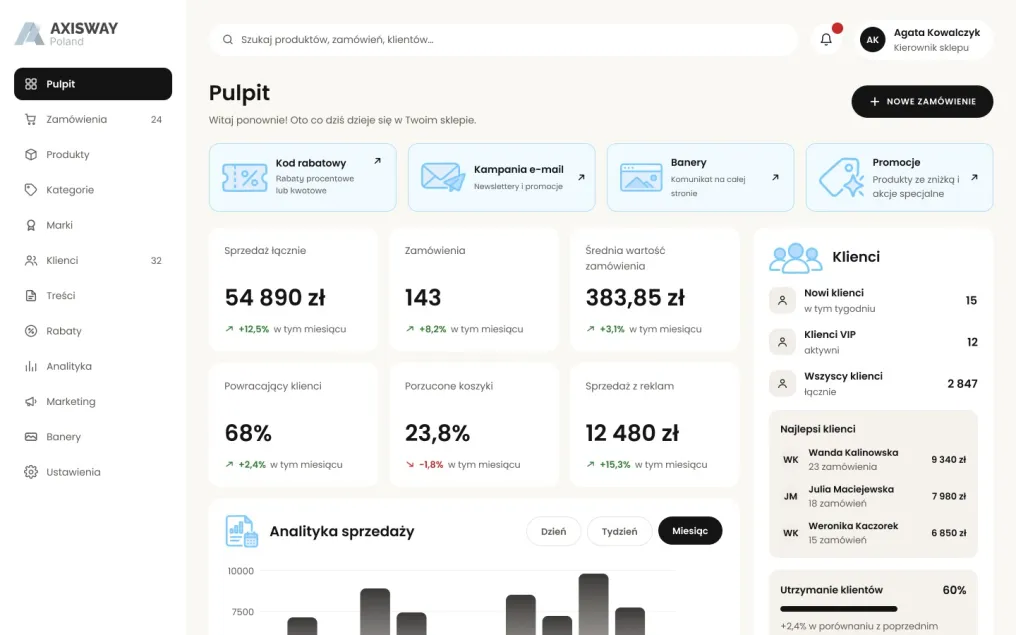Viewport: 1016px width, 635px height.
Task: Click the Pulpit grid icon in sidebar
Action: (x=30, y=84)
